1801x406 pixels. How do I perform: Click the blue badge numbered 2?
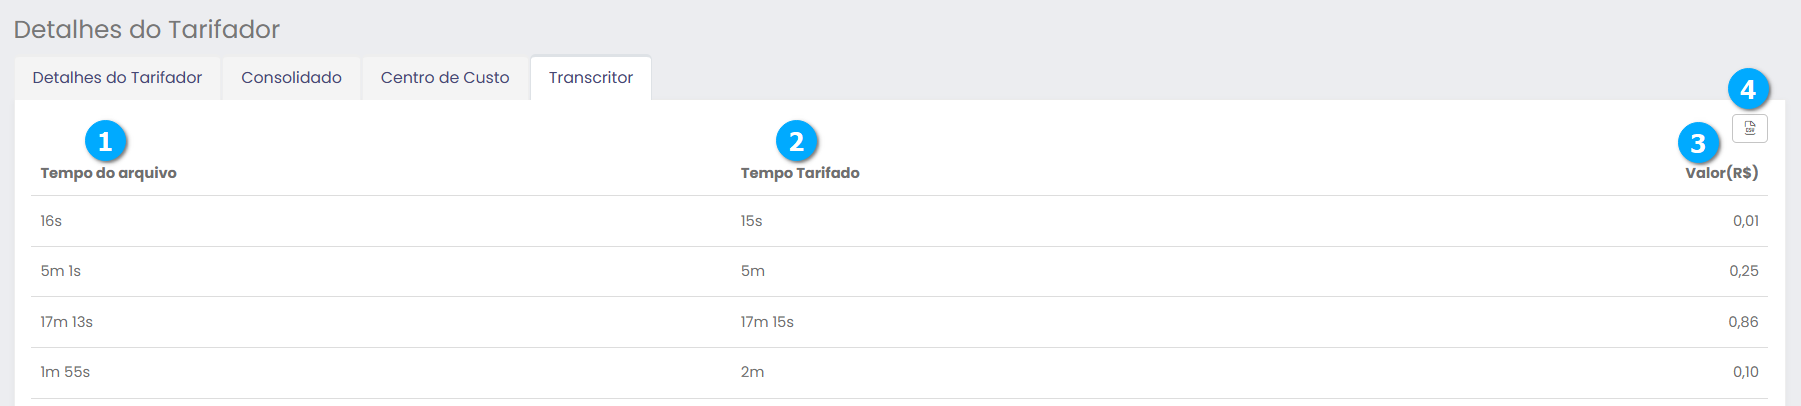(796, 141)
